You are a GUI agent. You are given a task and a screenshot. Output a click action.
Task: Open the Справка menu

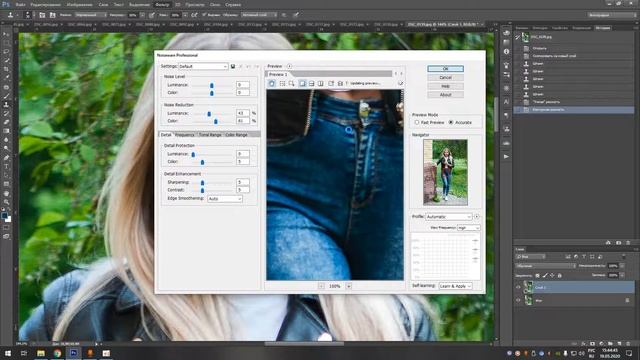233,4
